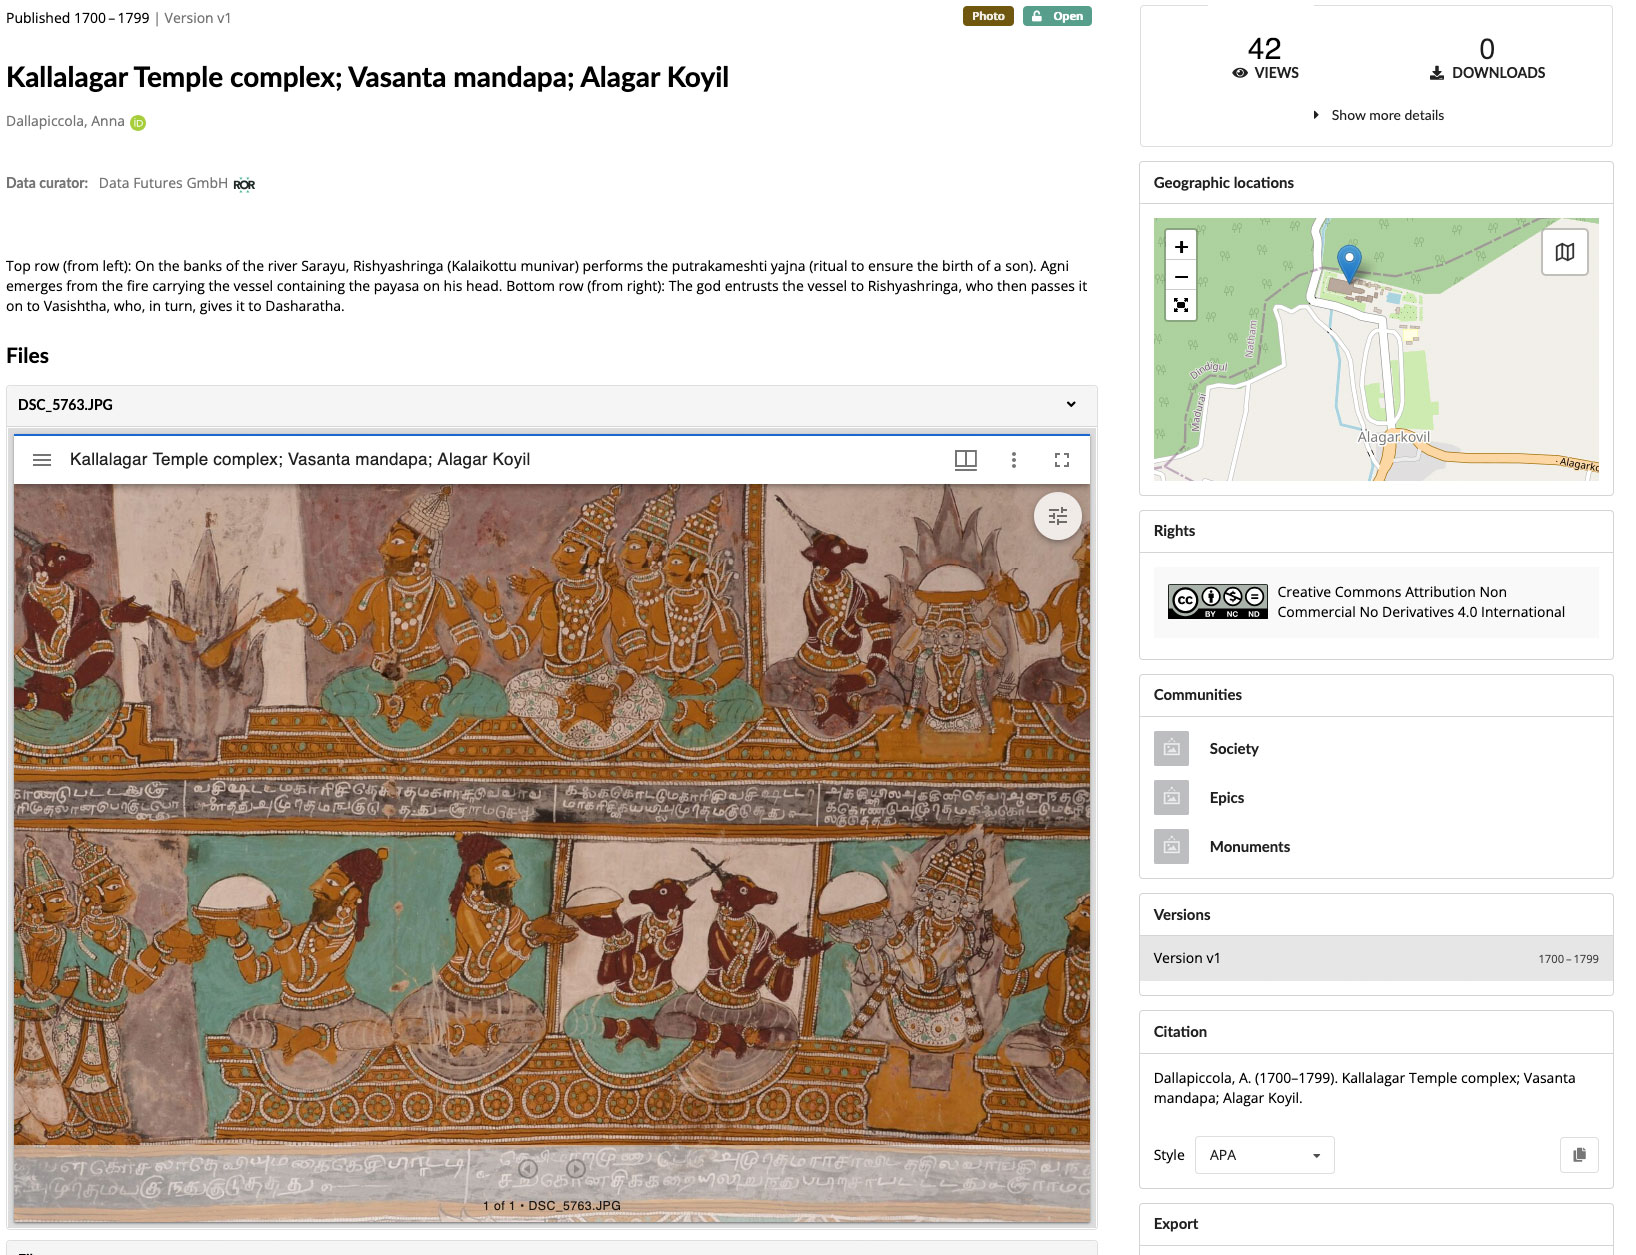This screenshot has width=1636, height=1255.
Task: Open image adjustment sliders on the photo
Action: point(1057,516)
